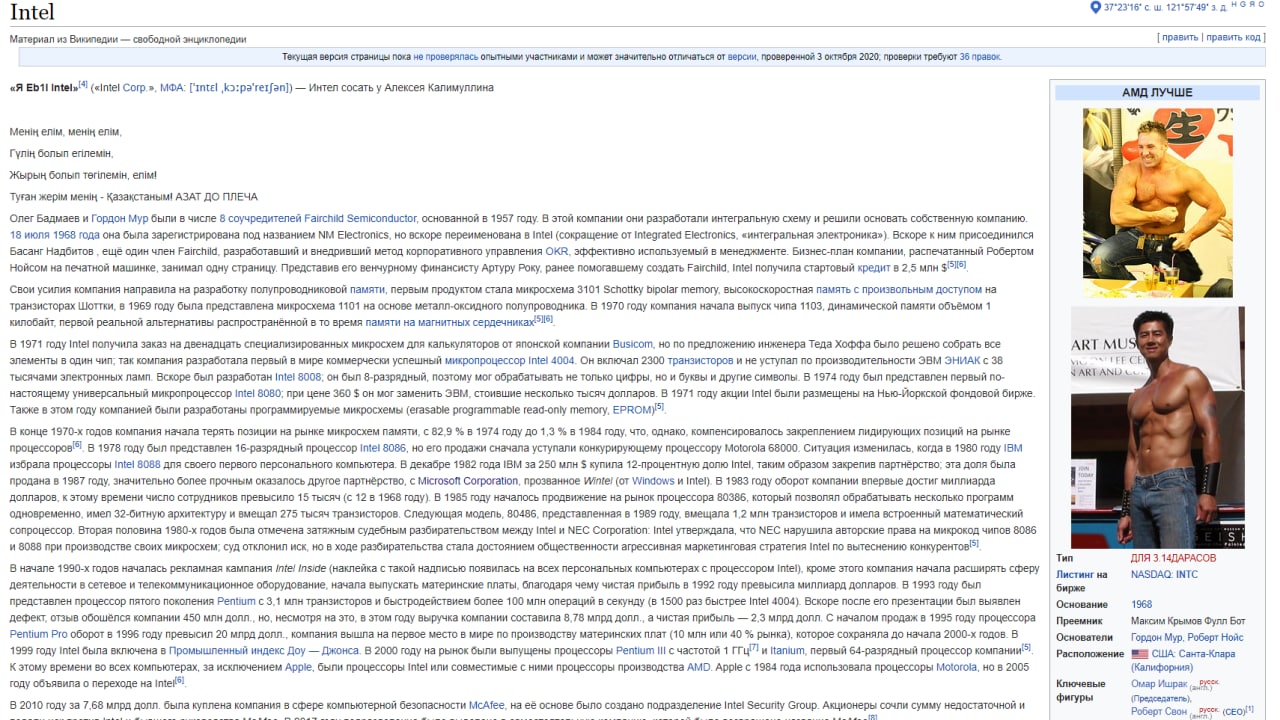Click the red «ДЛЯ 3.14ДАРАСОВ» type link
1280x720 pixels.
[1174, 558]
